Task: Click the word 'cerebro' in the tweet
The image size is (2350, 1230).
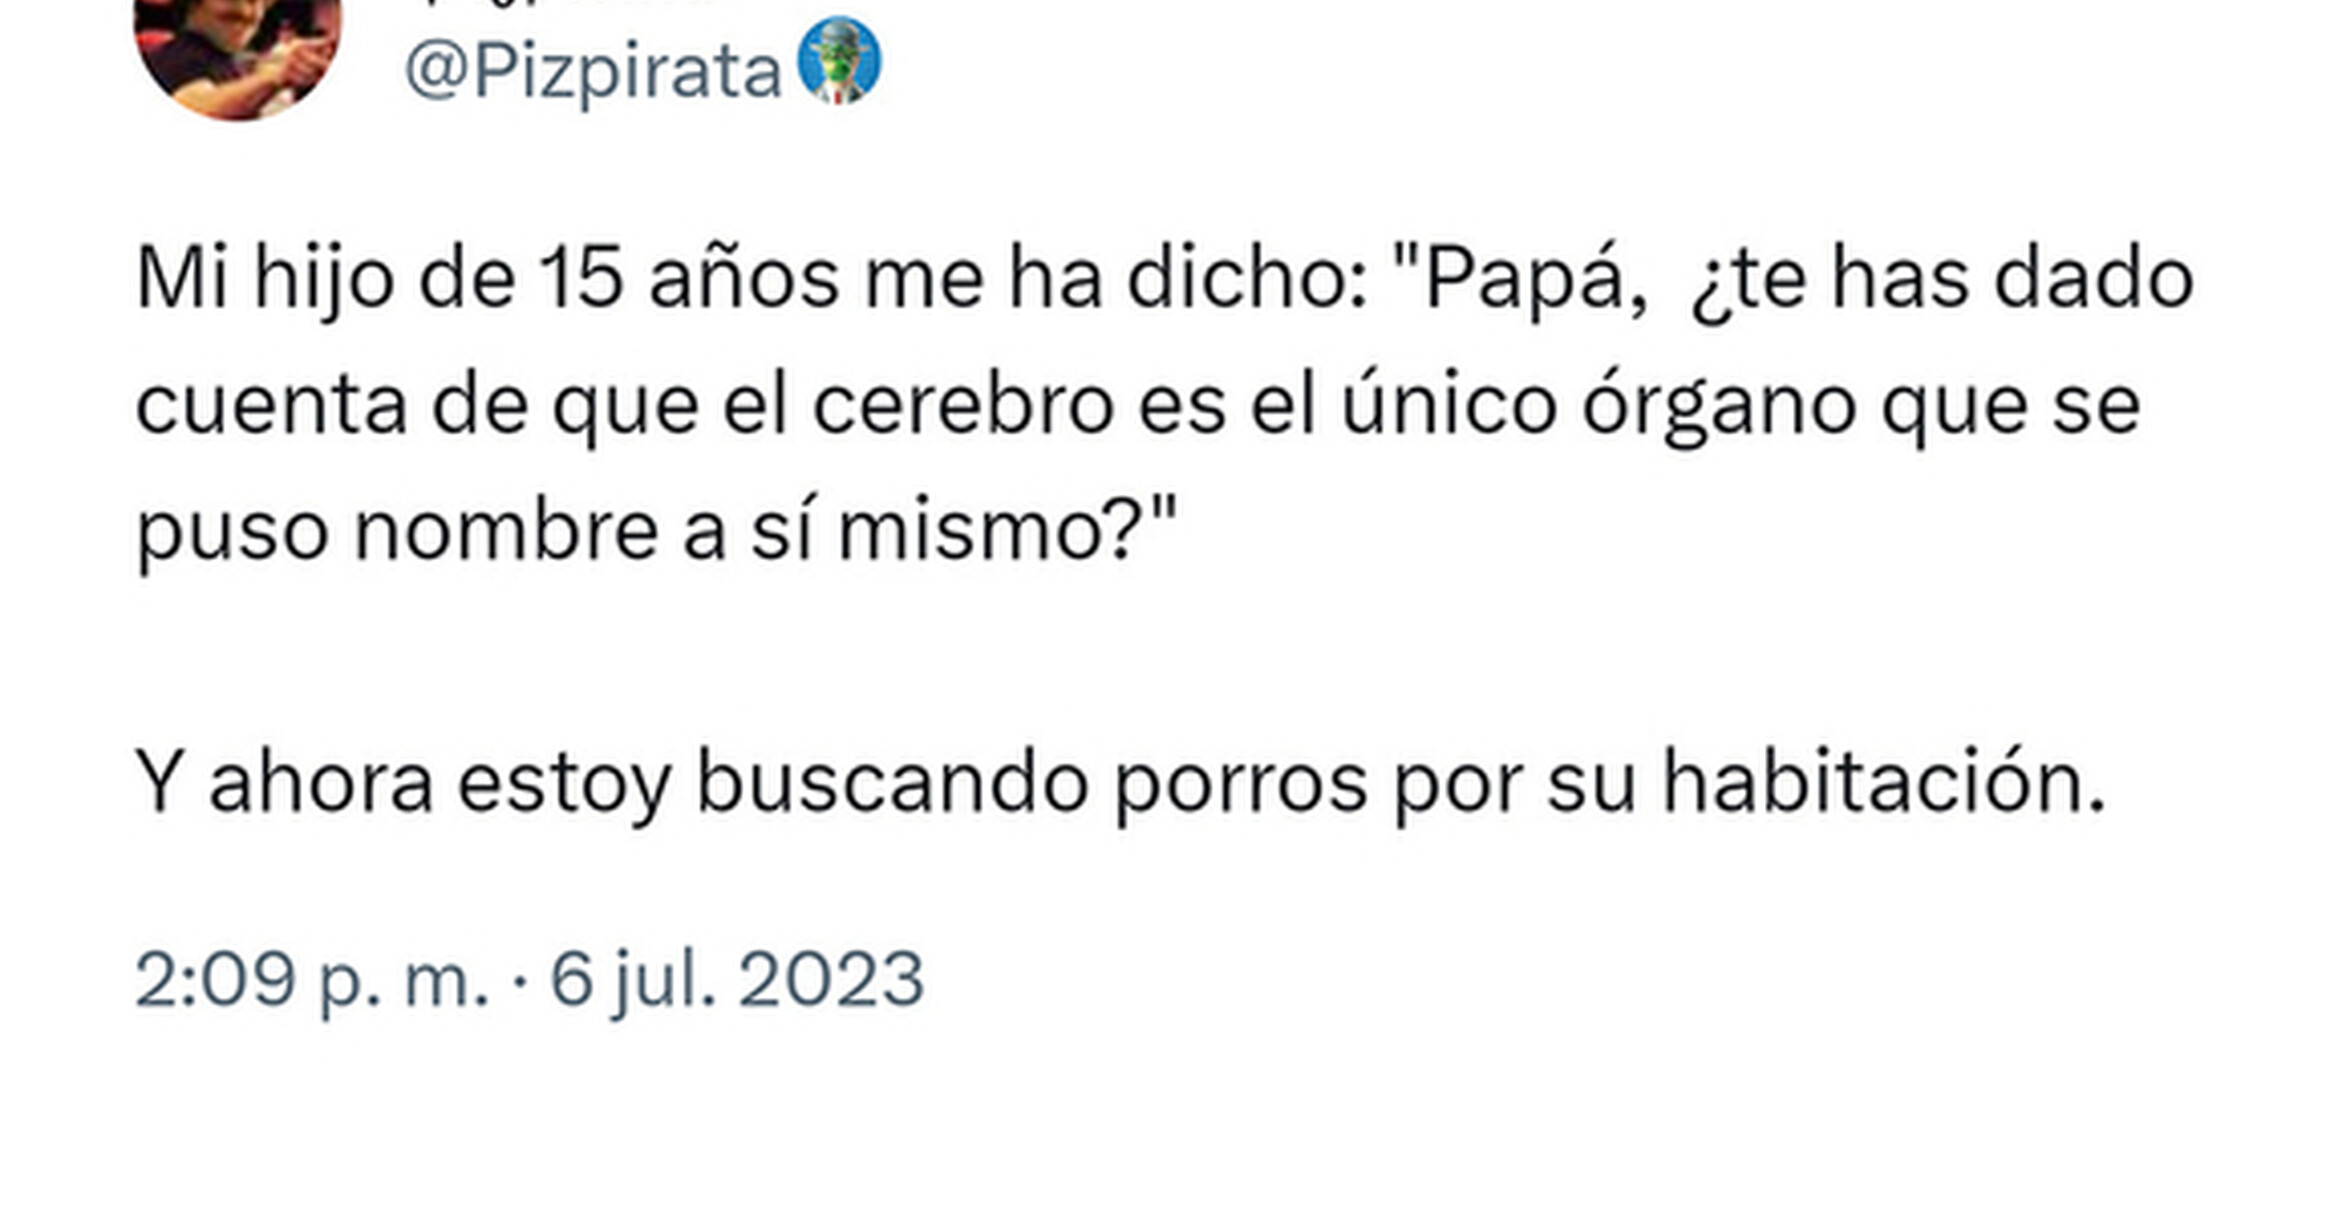Action: [963, 406]
